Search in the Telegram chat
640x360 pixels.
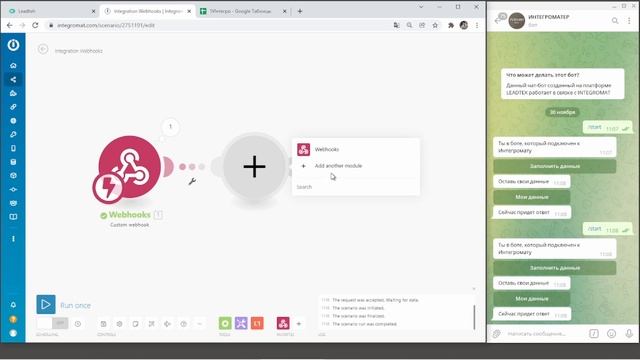pyautogui.click(x=615, y=20)
